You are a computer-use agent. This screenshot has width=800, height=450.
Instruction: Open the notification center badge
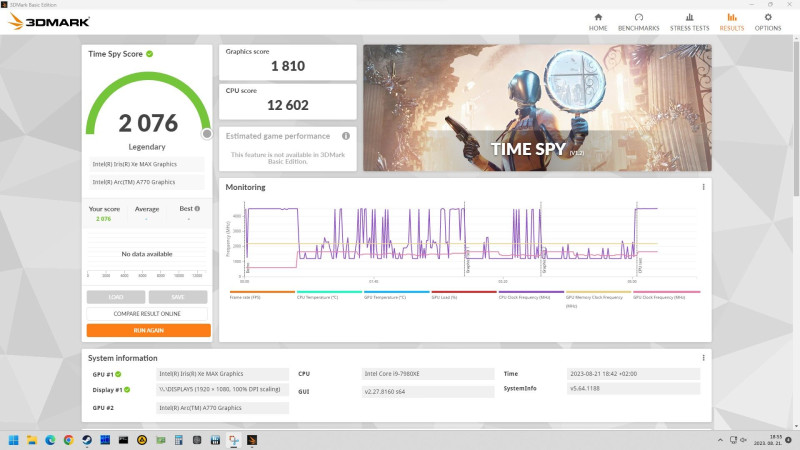(x=789, y=440)
